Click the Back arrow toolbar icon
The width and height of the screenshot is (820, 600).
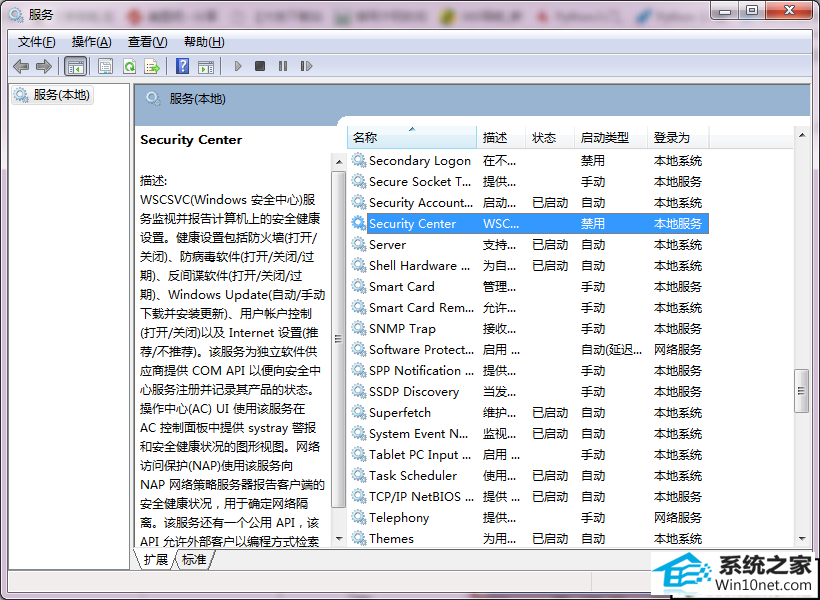point(21,66)
